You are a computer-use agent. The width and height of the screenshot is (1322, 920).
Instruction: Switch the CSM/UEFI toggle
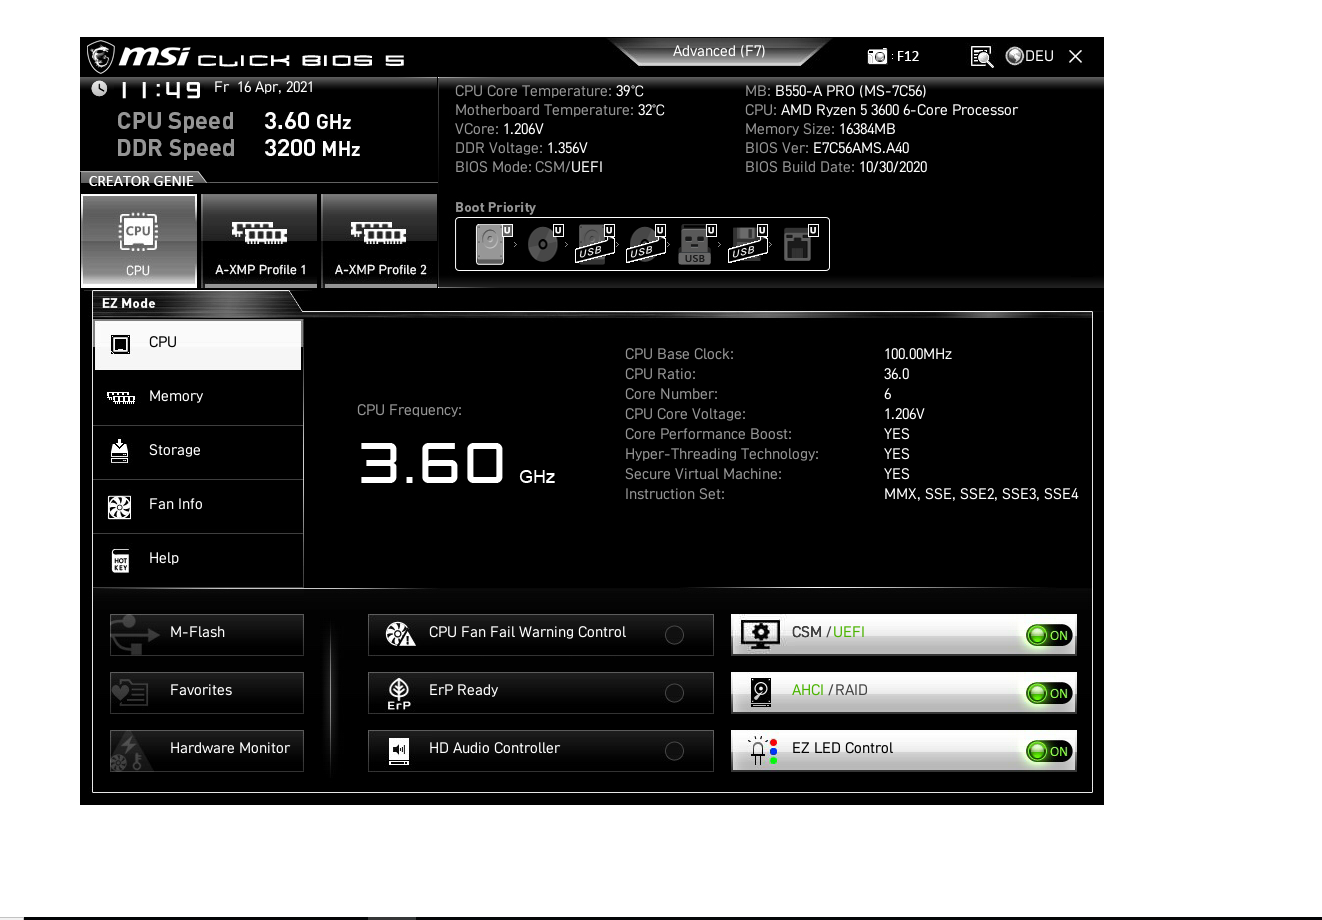(x=1049, y=635)
